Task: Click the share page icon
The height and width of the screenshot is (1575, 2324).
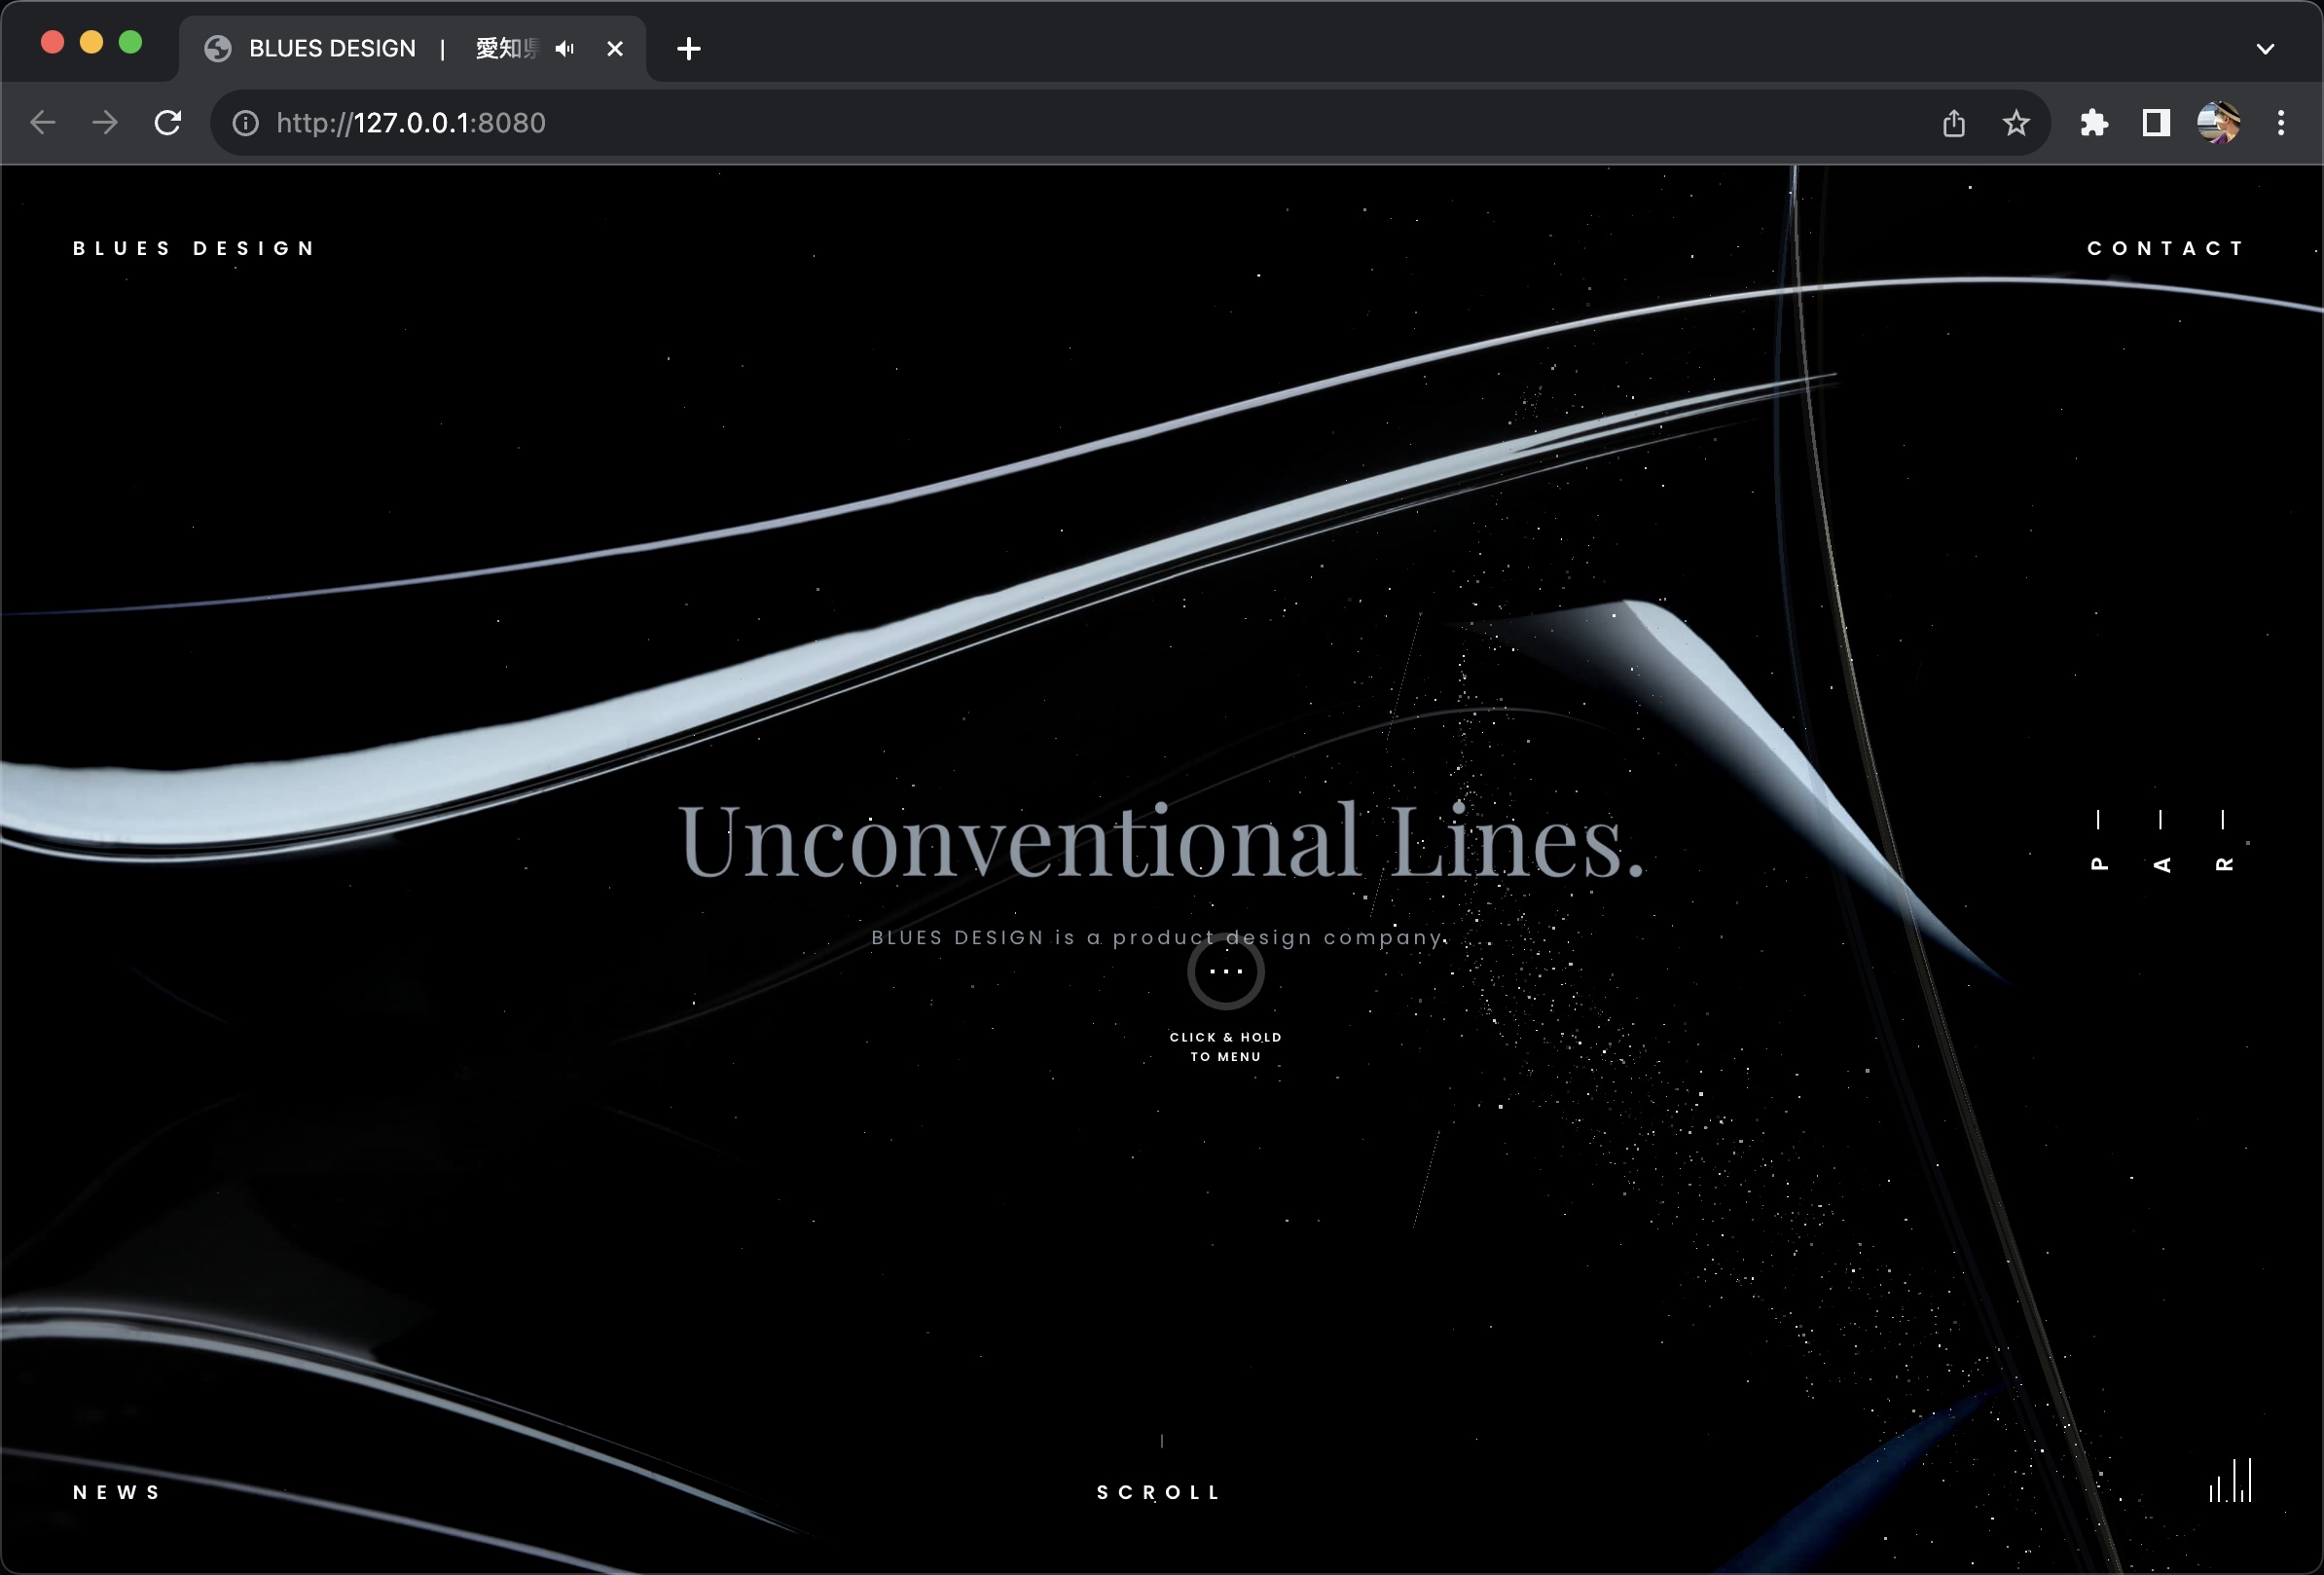Action: [x=1953, y=123]
